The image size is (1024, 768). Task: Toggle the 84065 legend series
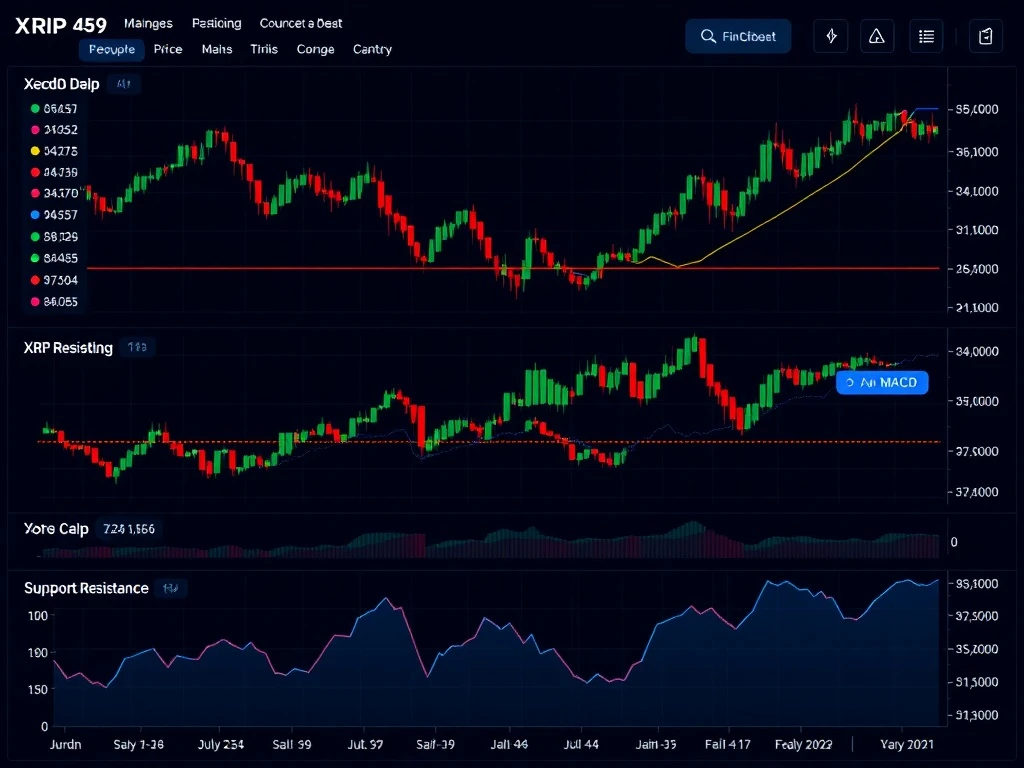pyautogui.click(x=60, y=301)
